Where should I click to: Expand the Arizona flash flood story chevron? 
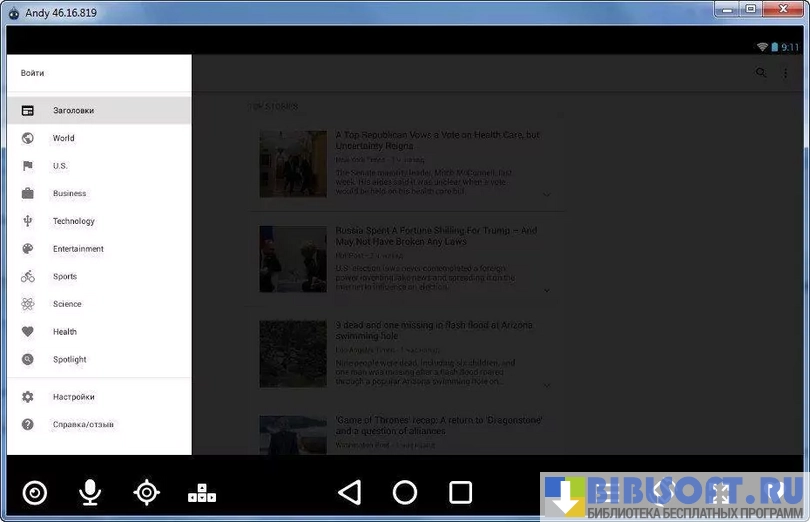point(547,384)
